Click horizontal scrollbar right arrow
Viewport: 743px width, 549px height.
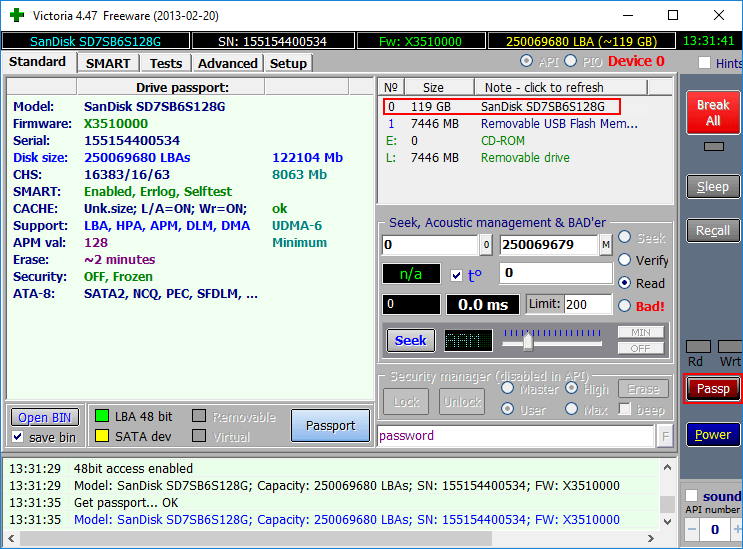(651, 539)
